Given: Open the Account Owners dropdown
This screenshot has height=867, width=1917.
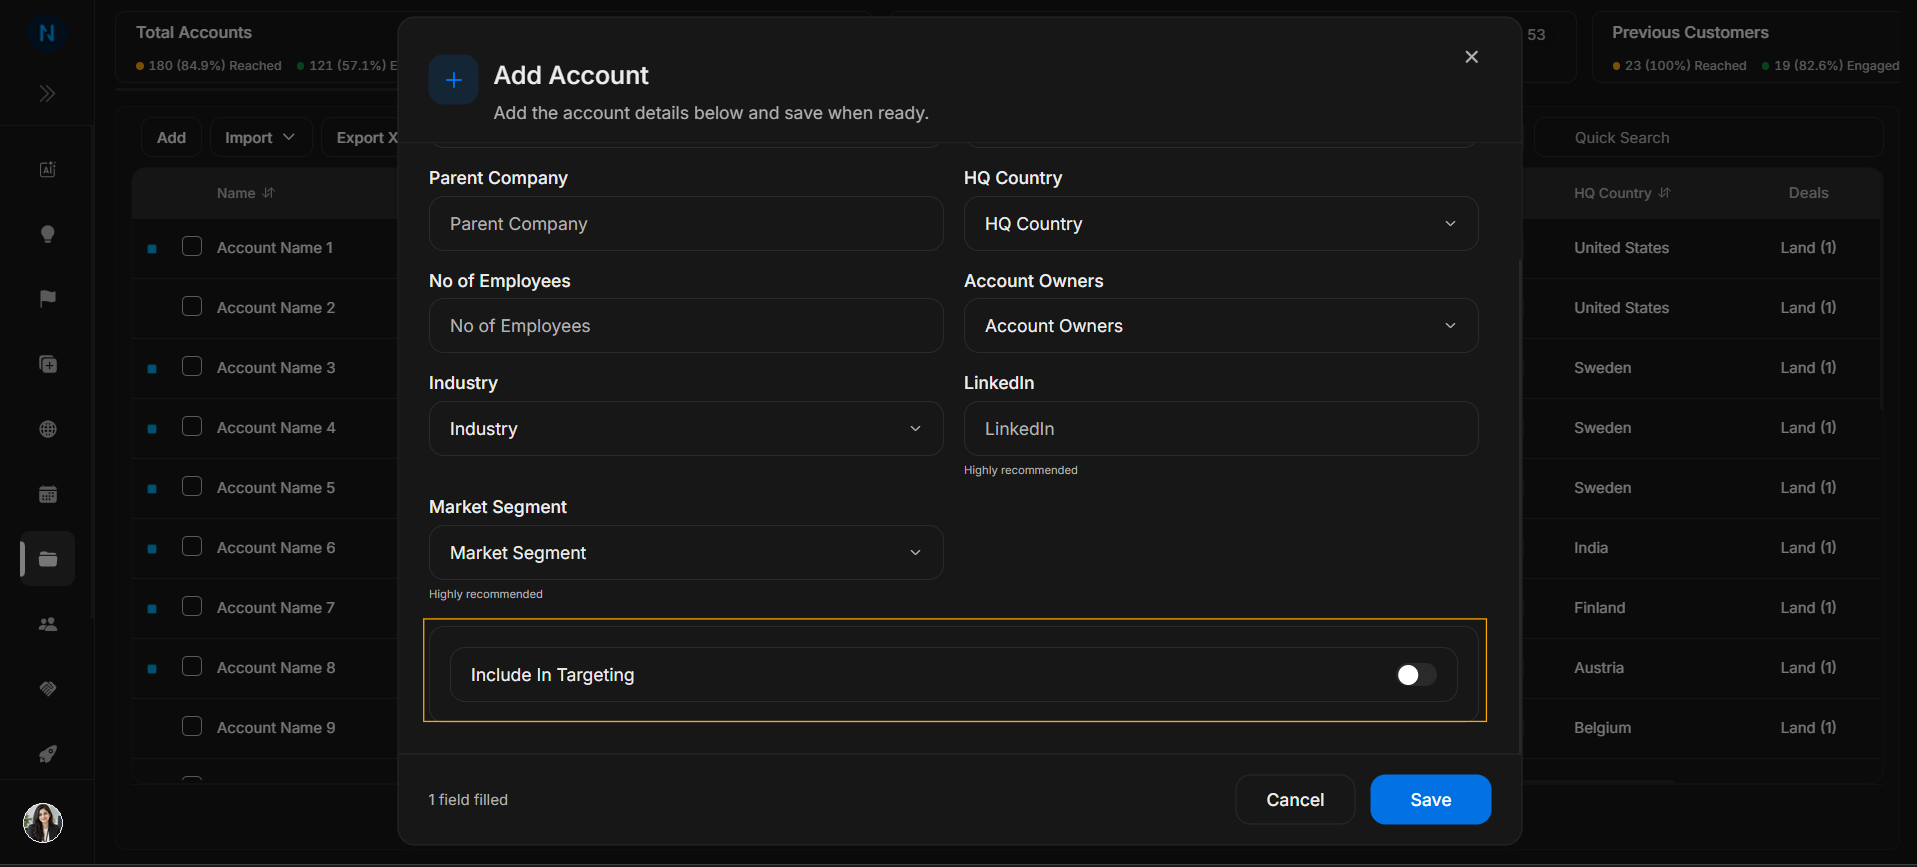Looking at the screenshot, I should 1220,326.
